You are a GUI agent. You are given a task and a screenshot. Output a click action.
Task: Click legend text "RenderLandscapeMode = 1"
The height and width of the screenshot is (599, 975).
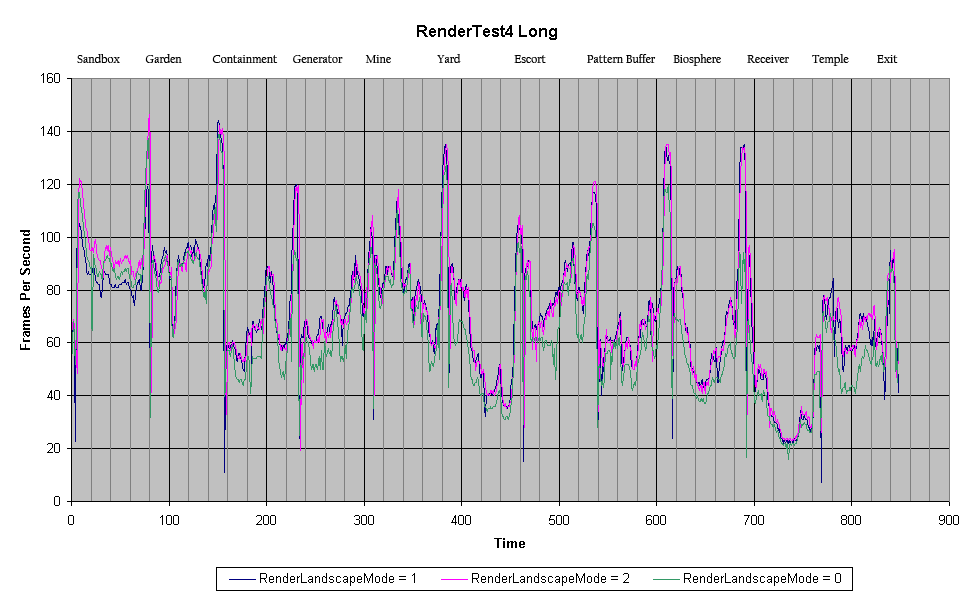[338, 579]
